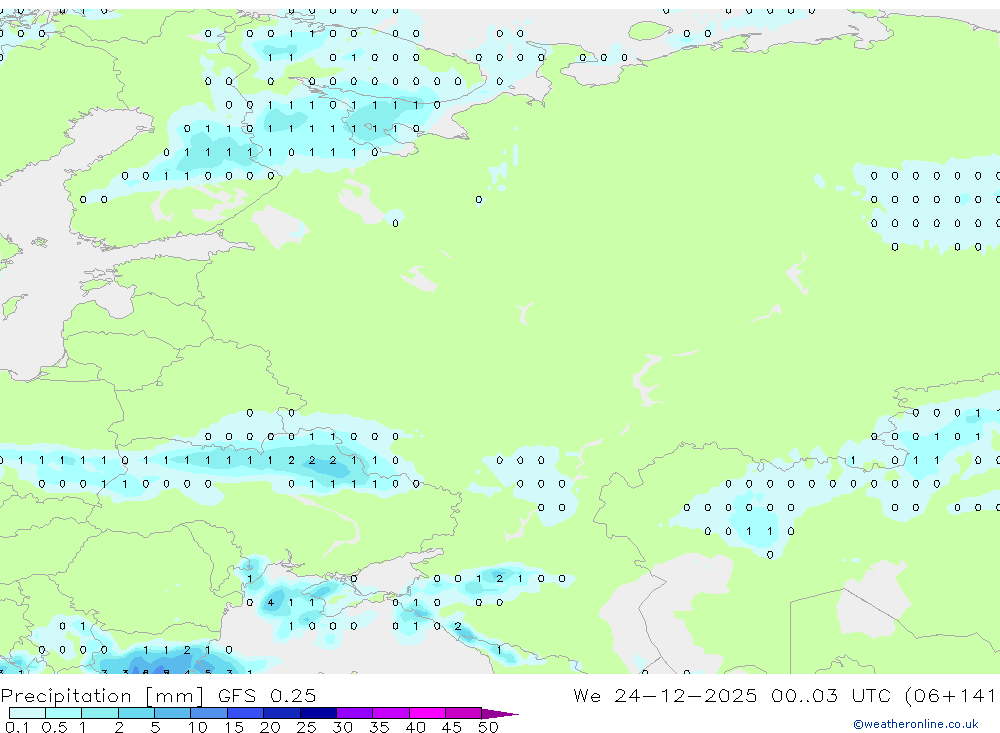Viewport: 1000px width, 733px height.
Task: Click the forecast run label "(06+141"
Action: [950, 695]
